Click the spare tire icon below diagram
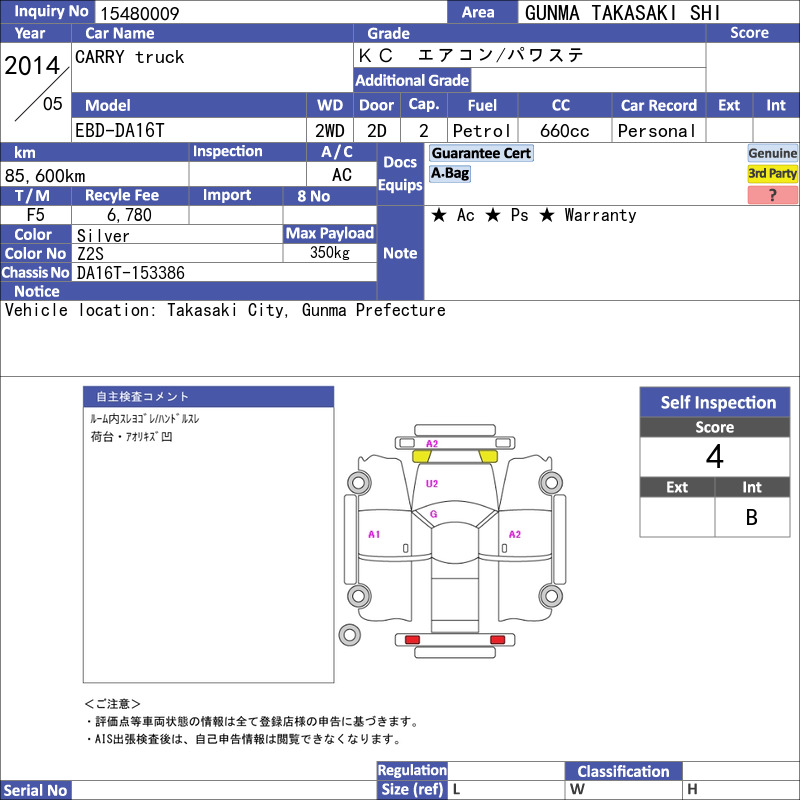Screen dimensions: 800x800 coord(349,635)
